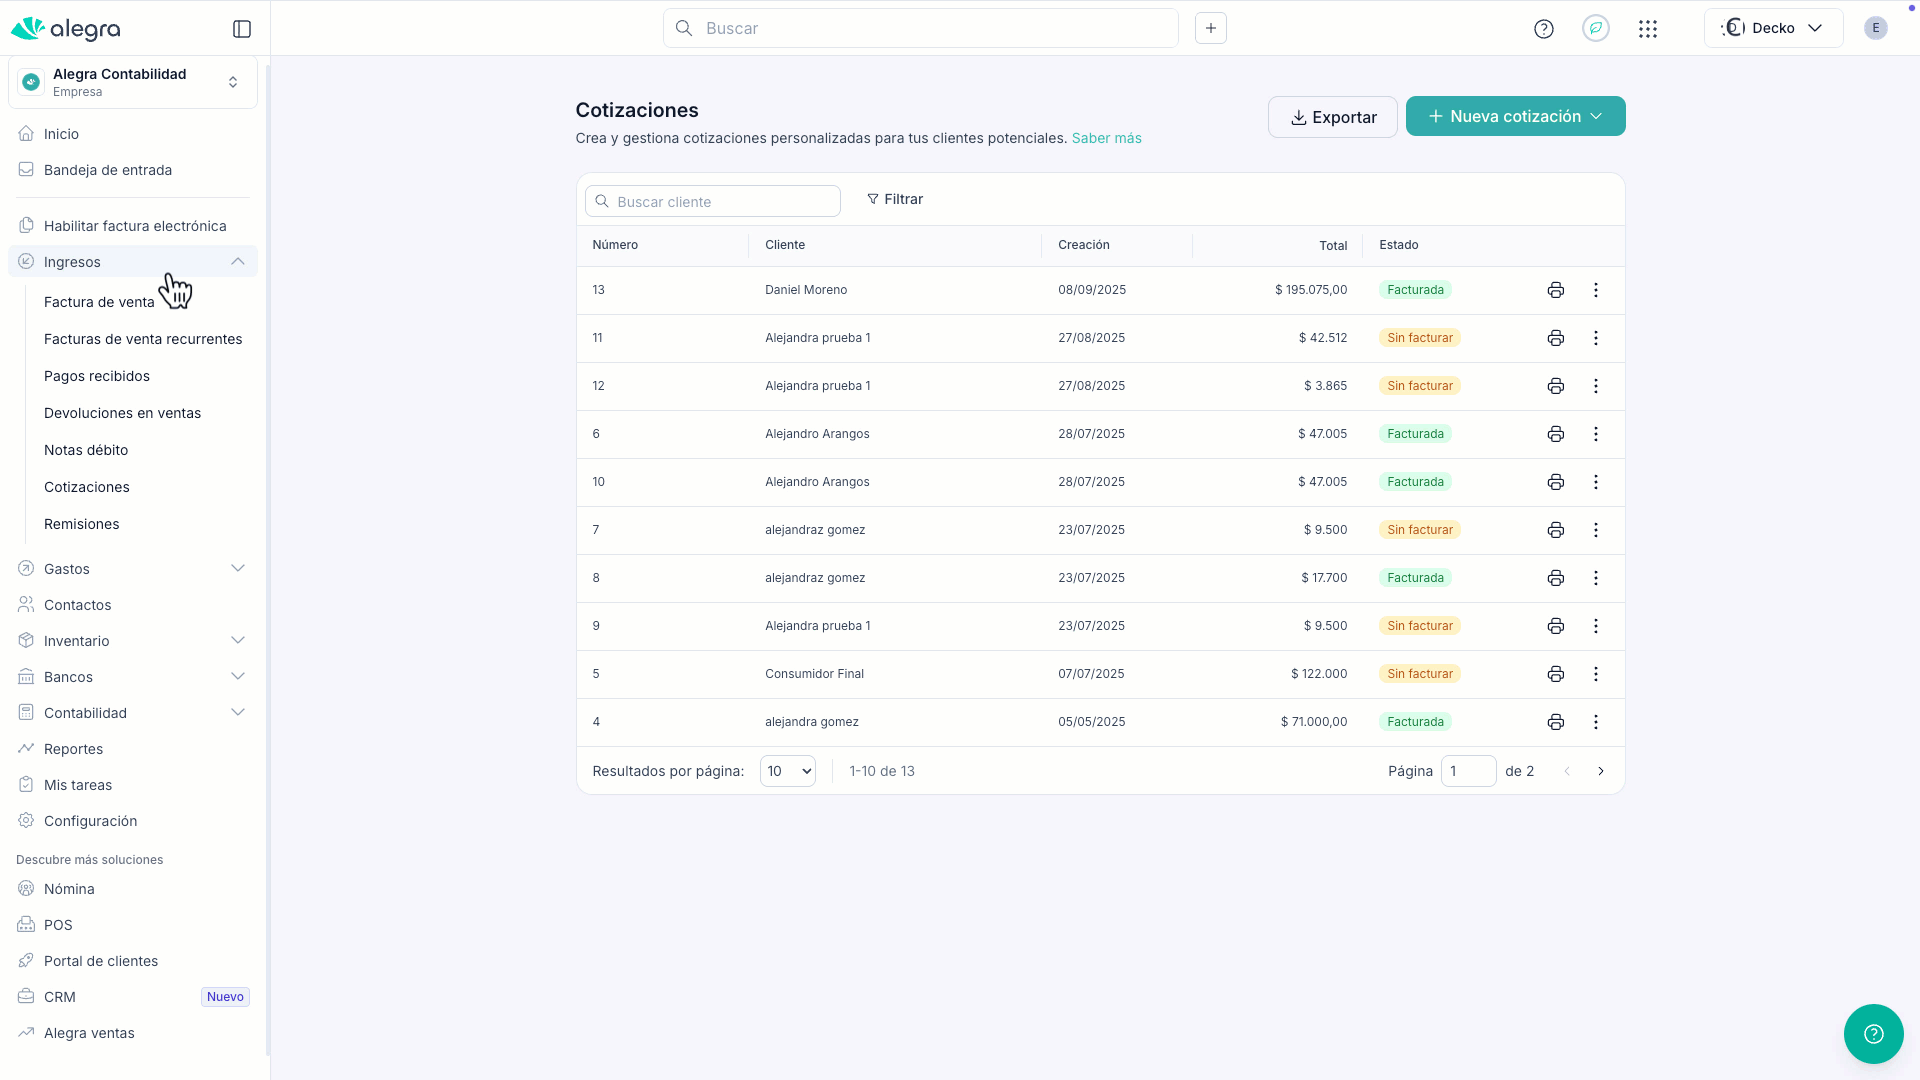
Task: Collapse sidebar with the panel toggle icon
Action: pos(242,29)
